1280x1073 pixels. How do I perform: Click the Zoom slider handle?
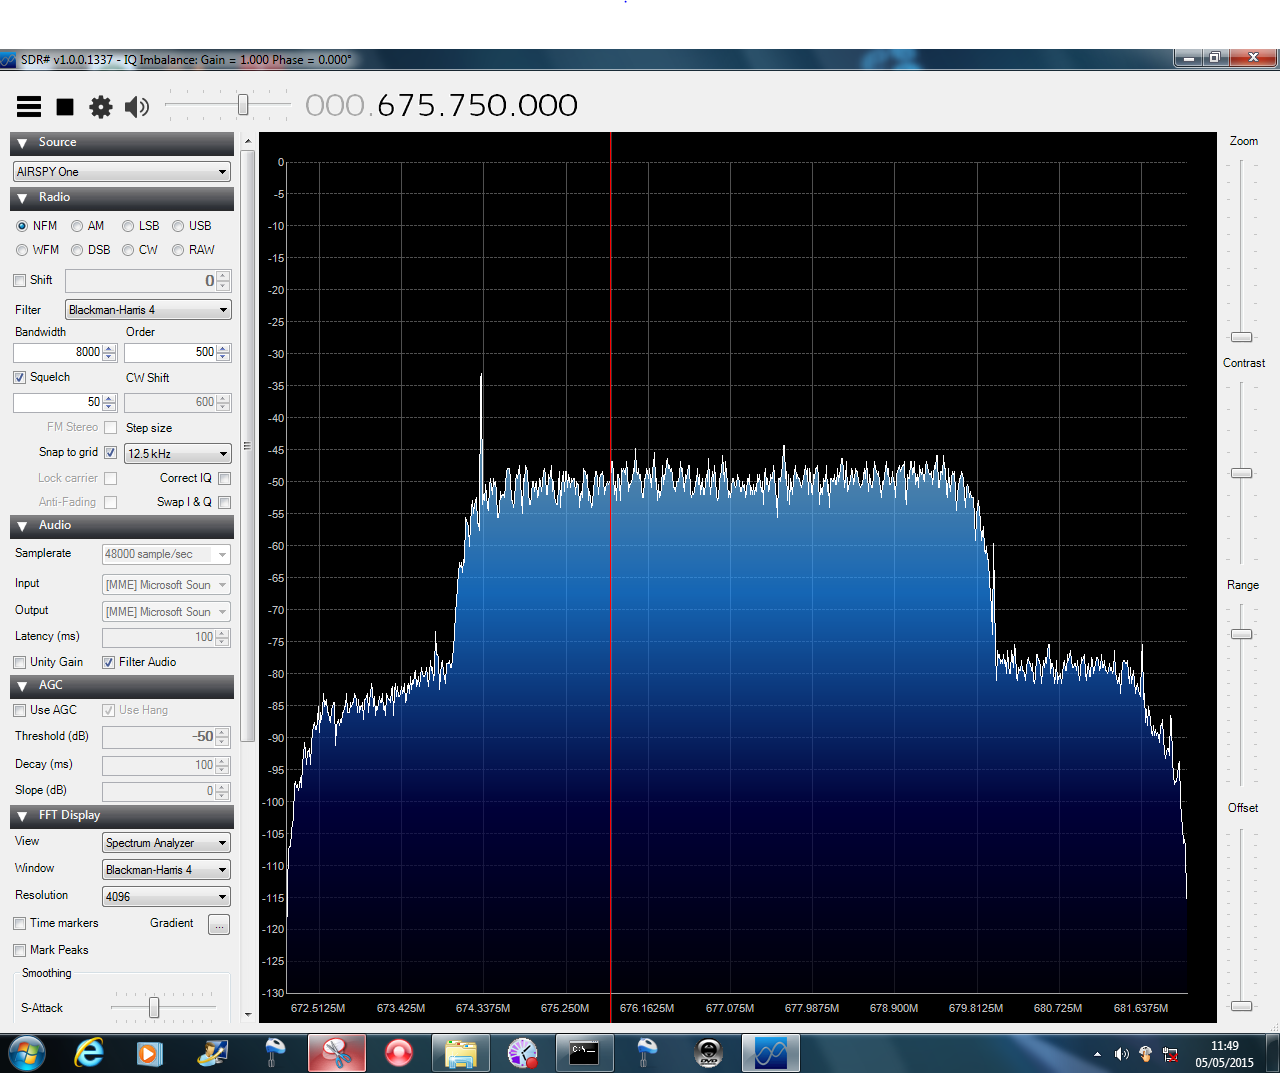[x=1241, y=337]
